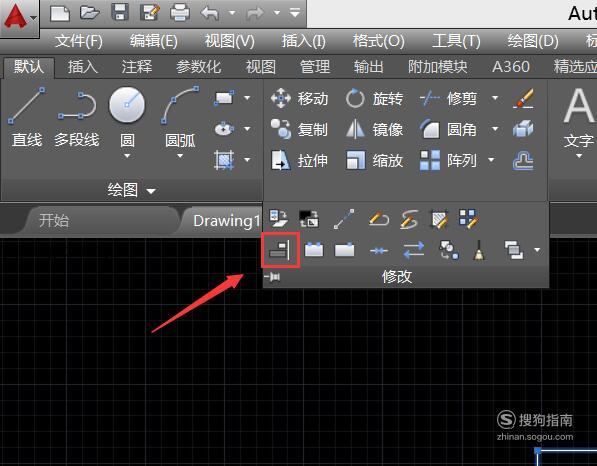Screen dimensions: 597x466
Task: Open the 编辑(E) menu
Action: click(153, 41)
